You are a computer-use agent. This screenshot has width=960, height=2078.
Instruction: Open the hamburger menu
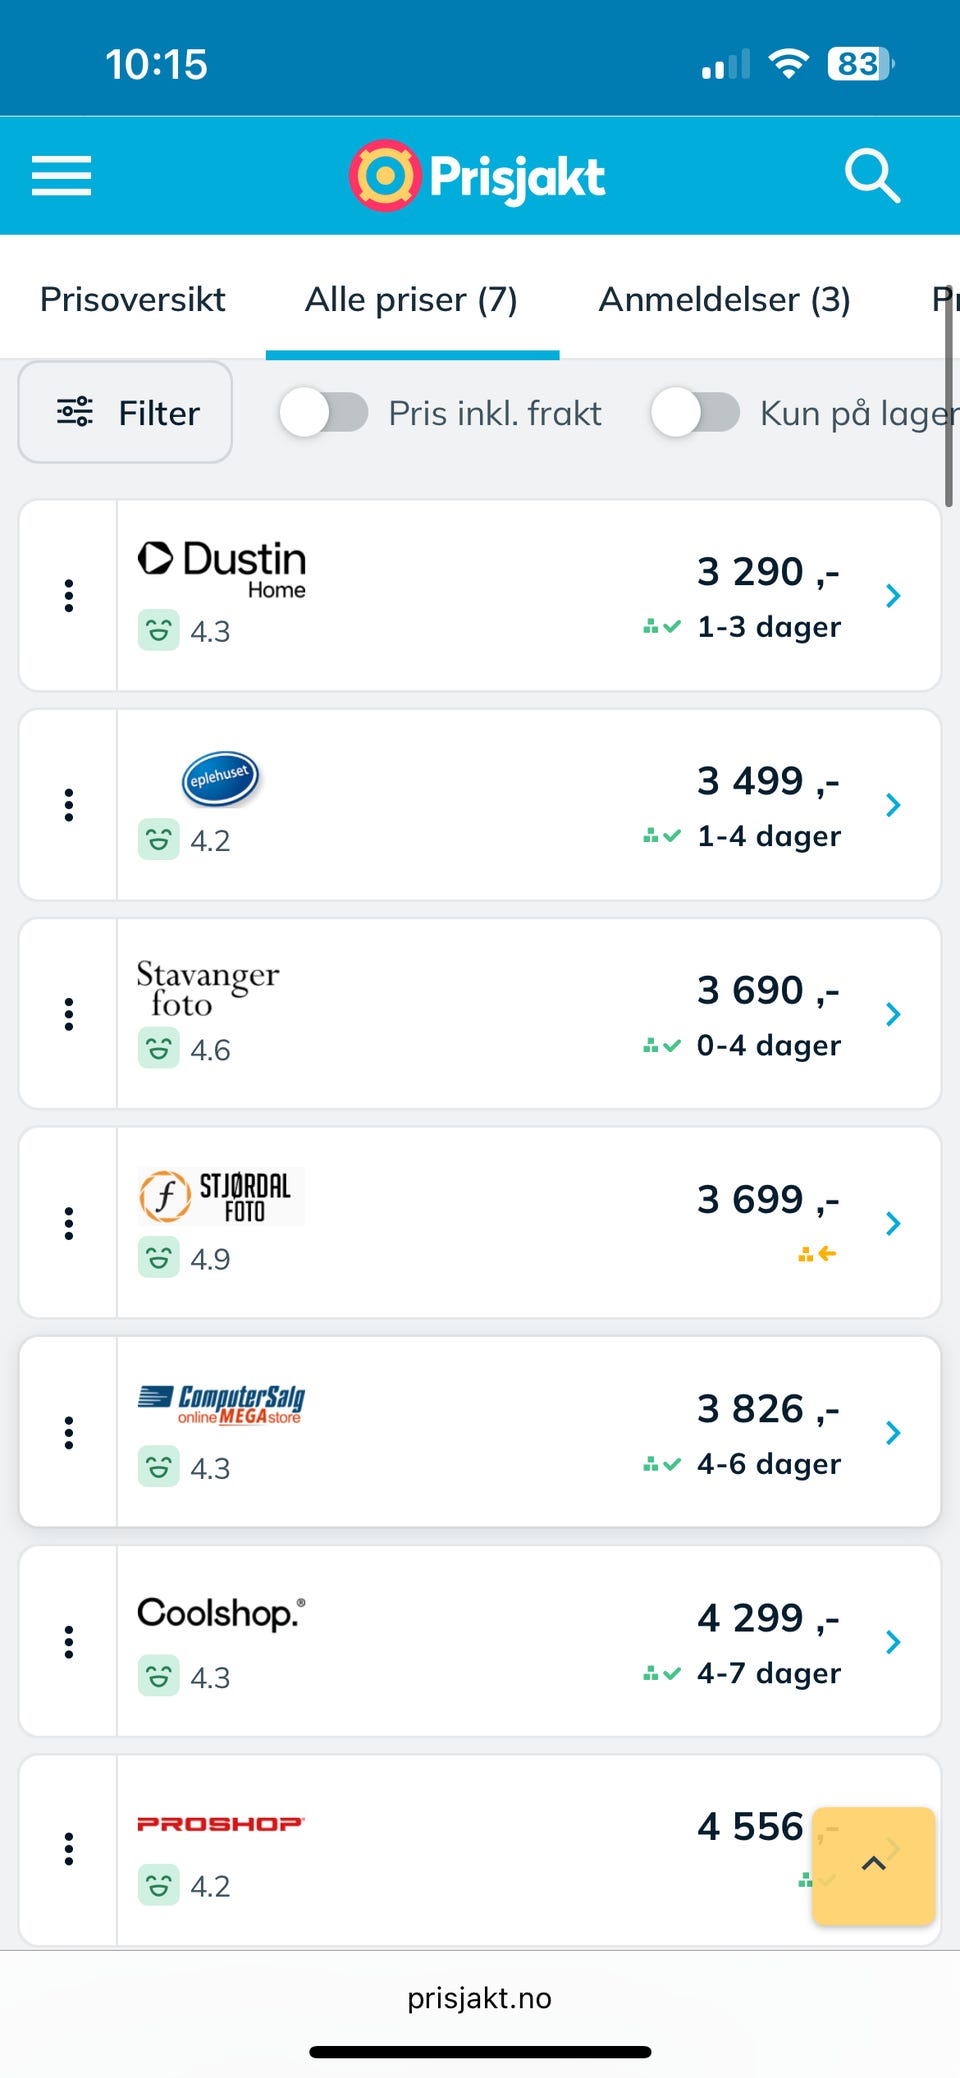coord(61,176)
